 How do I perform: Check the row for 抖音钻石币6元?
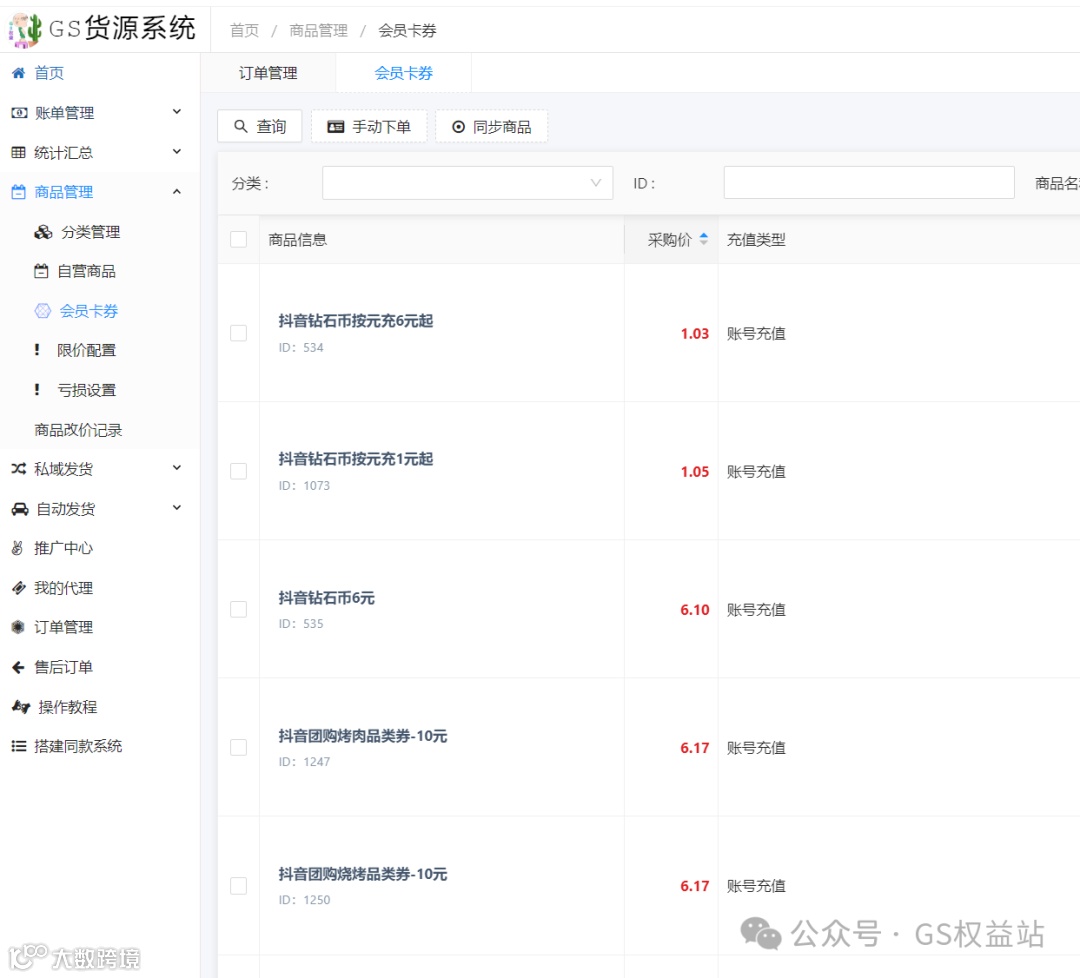tap(238, 609)
